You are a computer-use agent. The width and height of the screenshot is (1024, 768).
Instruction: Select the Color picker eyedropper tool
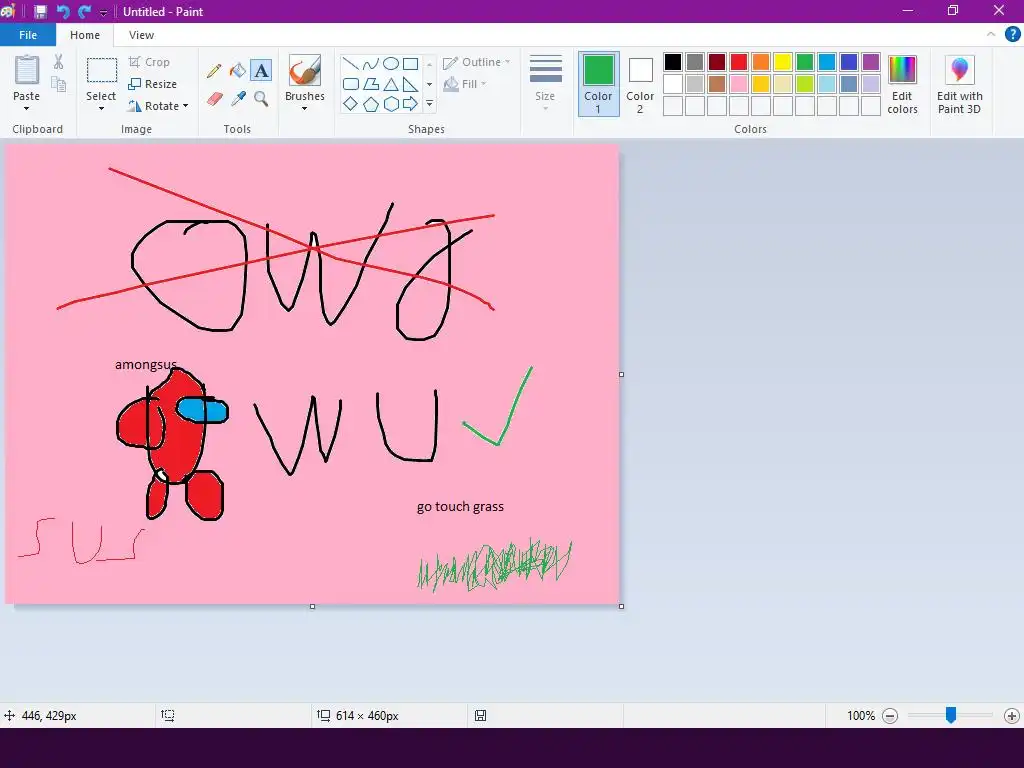(238, 99)
